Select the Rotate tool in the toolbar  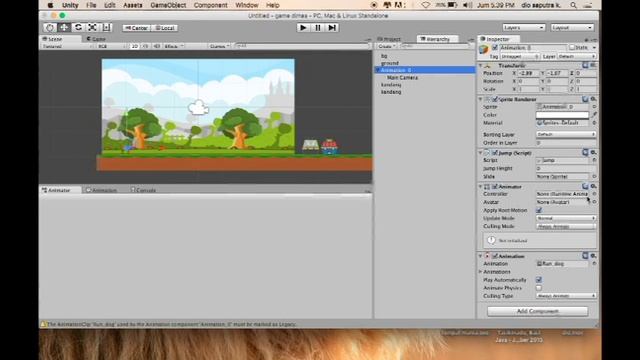78,27
